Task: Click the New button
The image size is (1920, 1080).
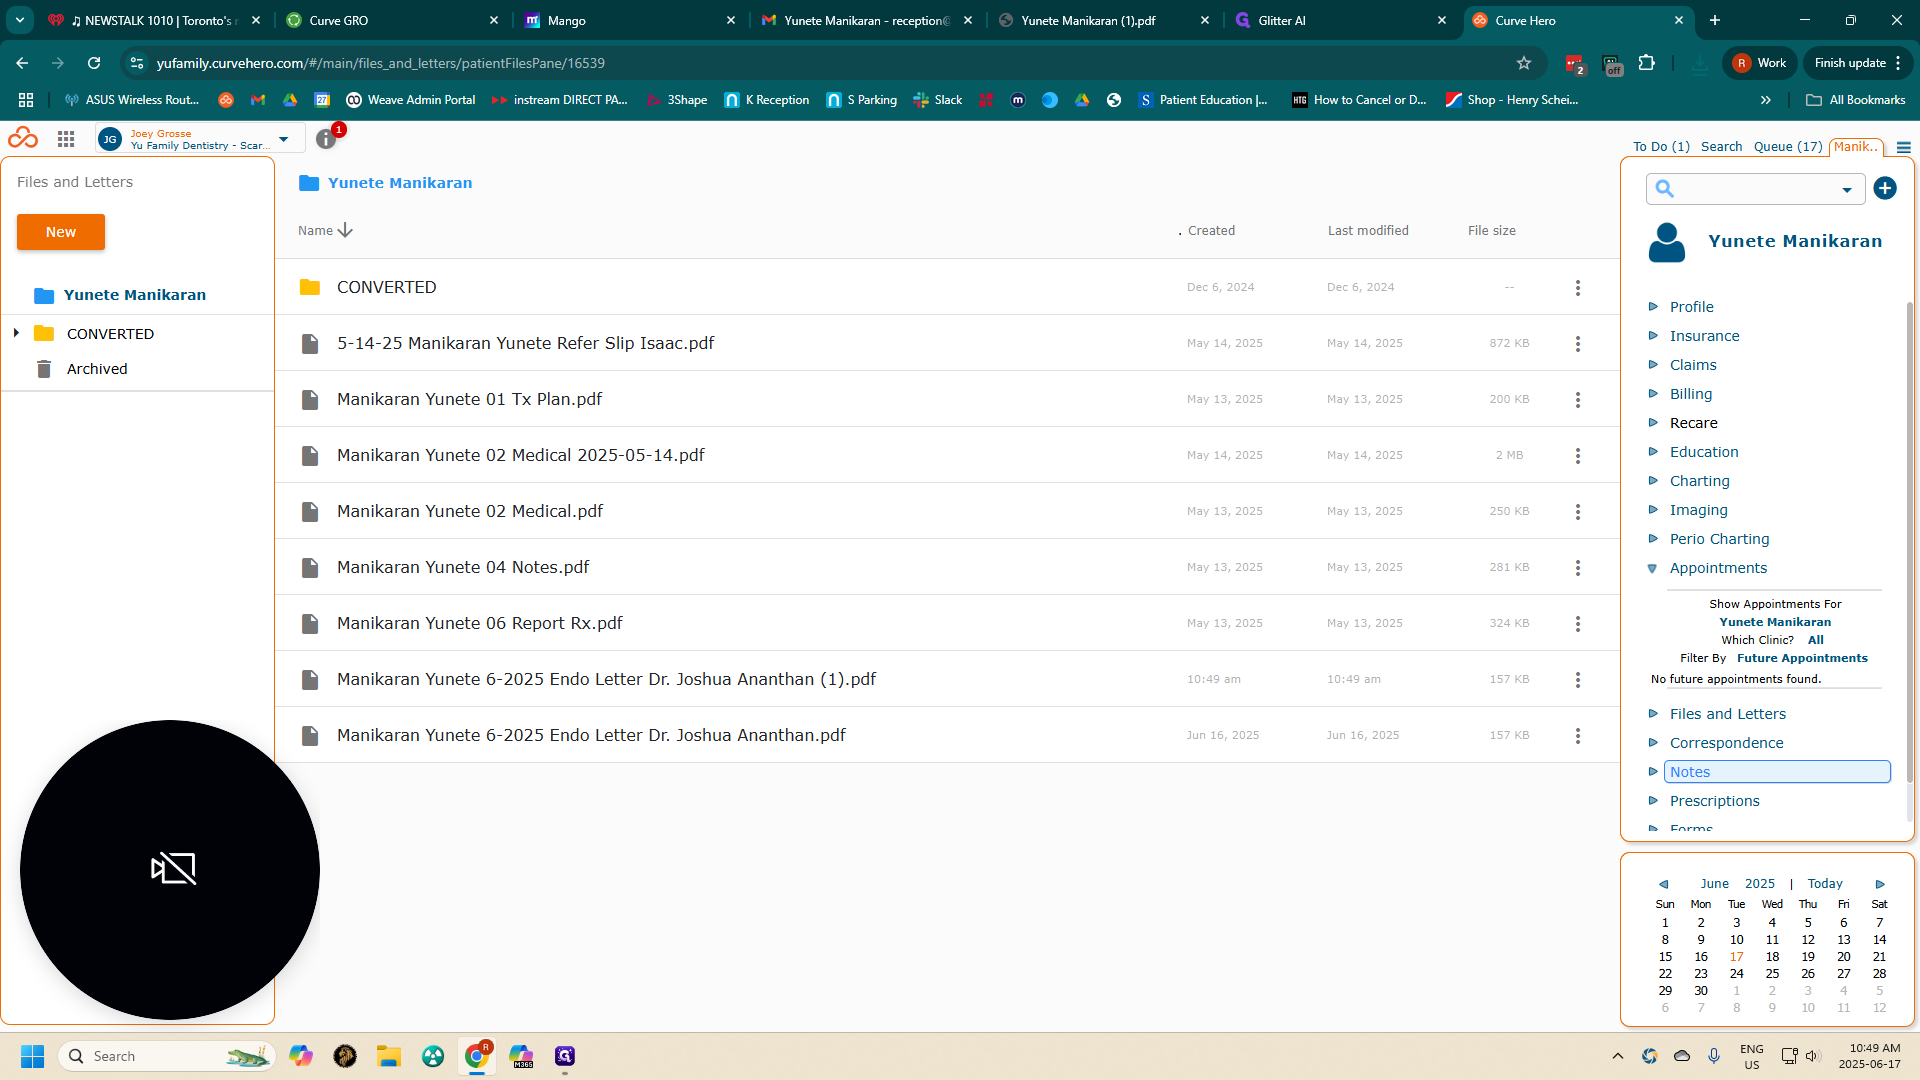Action: click(61, 232)
